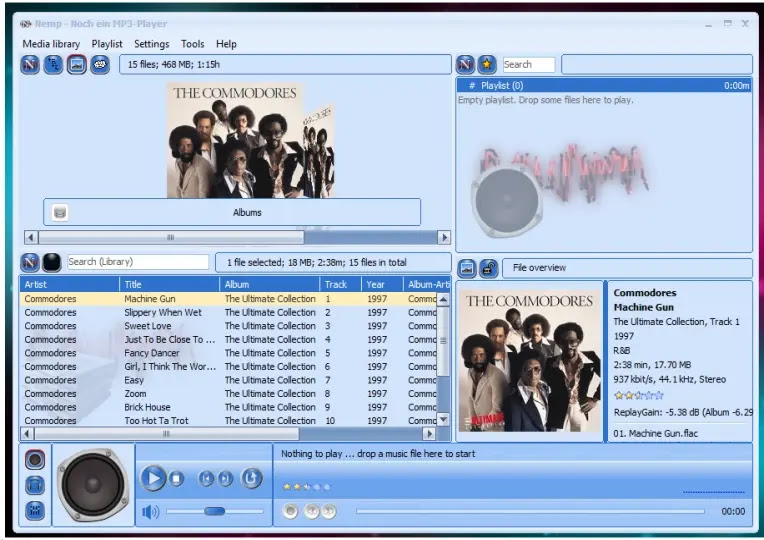
Task: Click the Search (Library) field
Action: (x=138, y=262)
